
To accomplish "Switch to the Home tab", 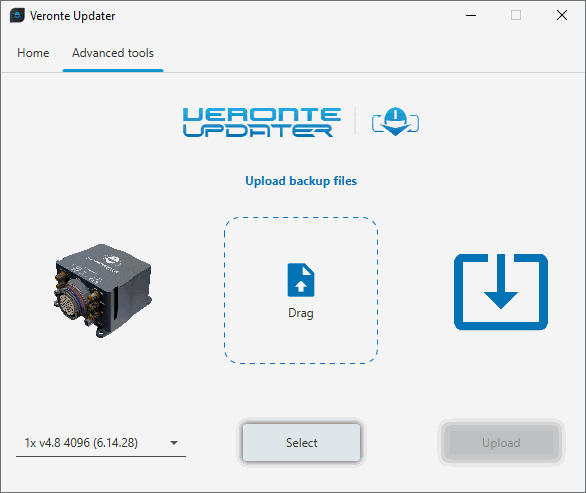I will coord(33,53).
